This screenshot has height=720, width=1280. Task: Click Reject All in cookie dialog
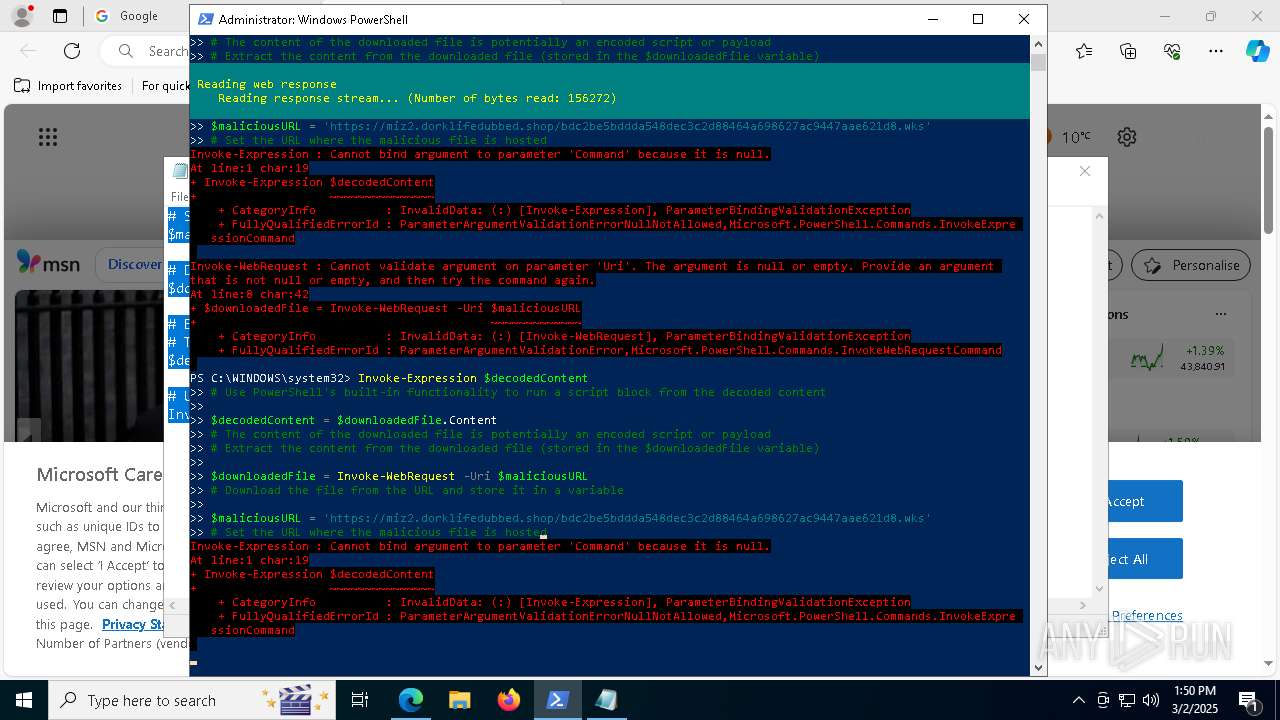click(x=1124, y=559)
